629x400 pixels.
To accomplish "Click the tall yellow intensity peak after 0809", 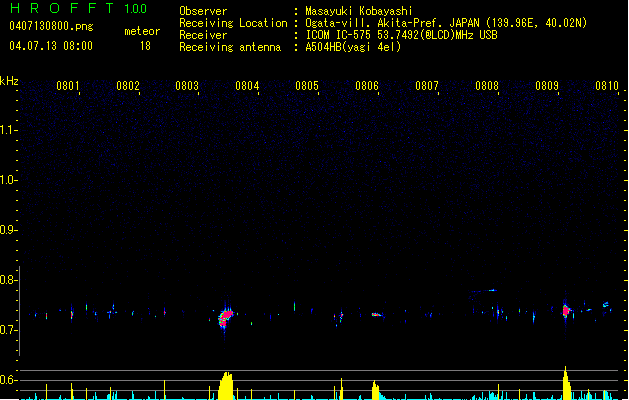I will (x=566, y=384).
